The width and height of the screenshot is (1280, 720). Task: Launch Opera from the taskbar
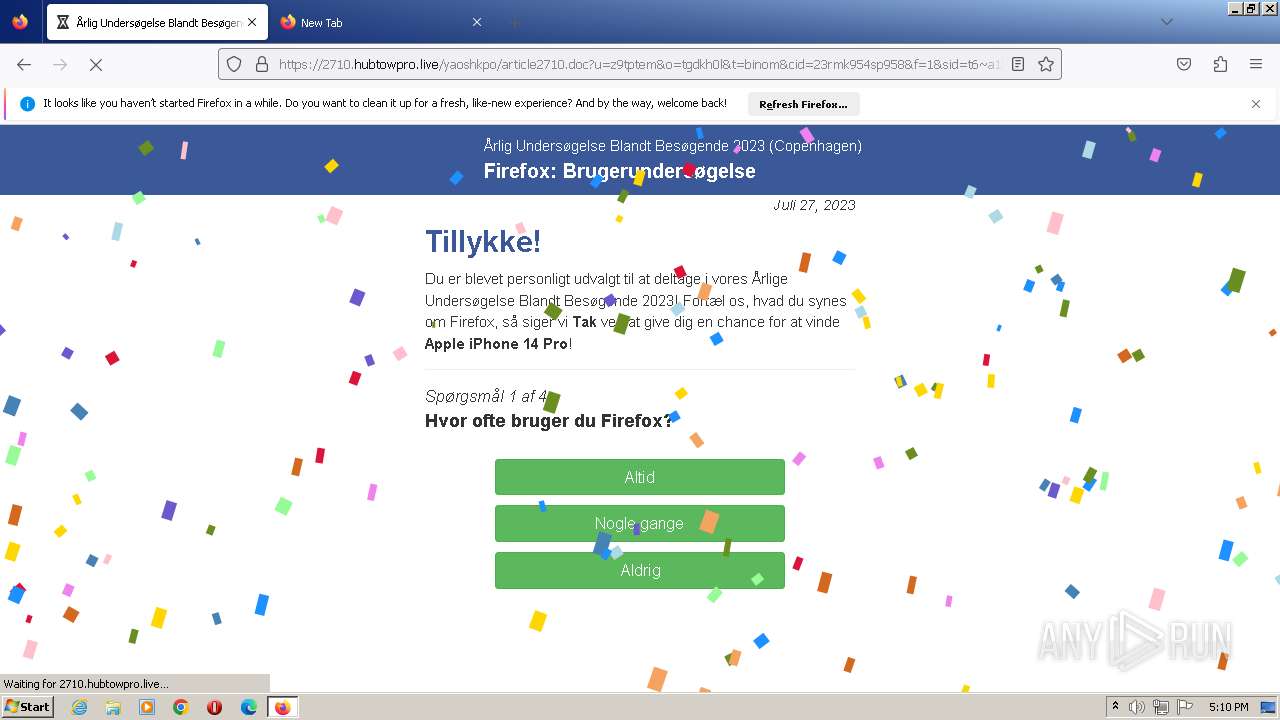click(x=214, y=707)
